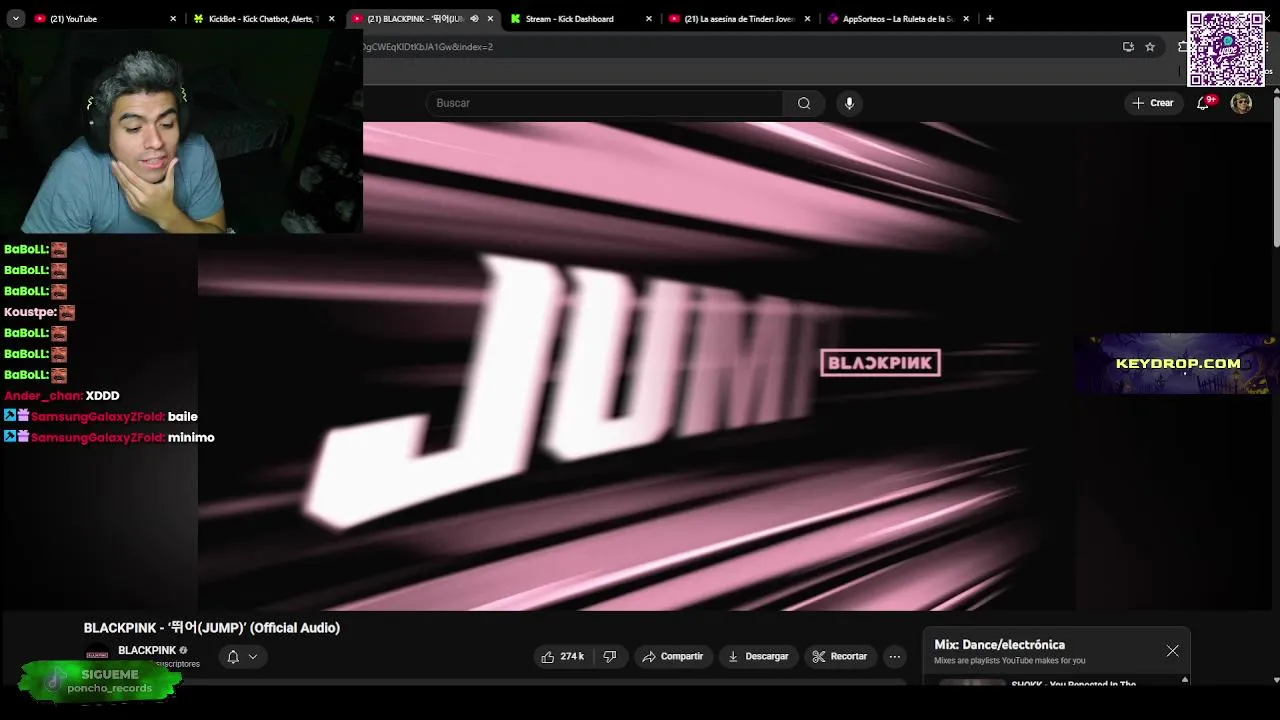Switch to the (21) YouTube tab

tap(105, 18)
